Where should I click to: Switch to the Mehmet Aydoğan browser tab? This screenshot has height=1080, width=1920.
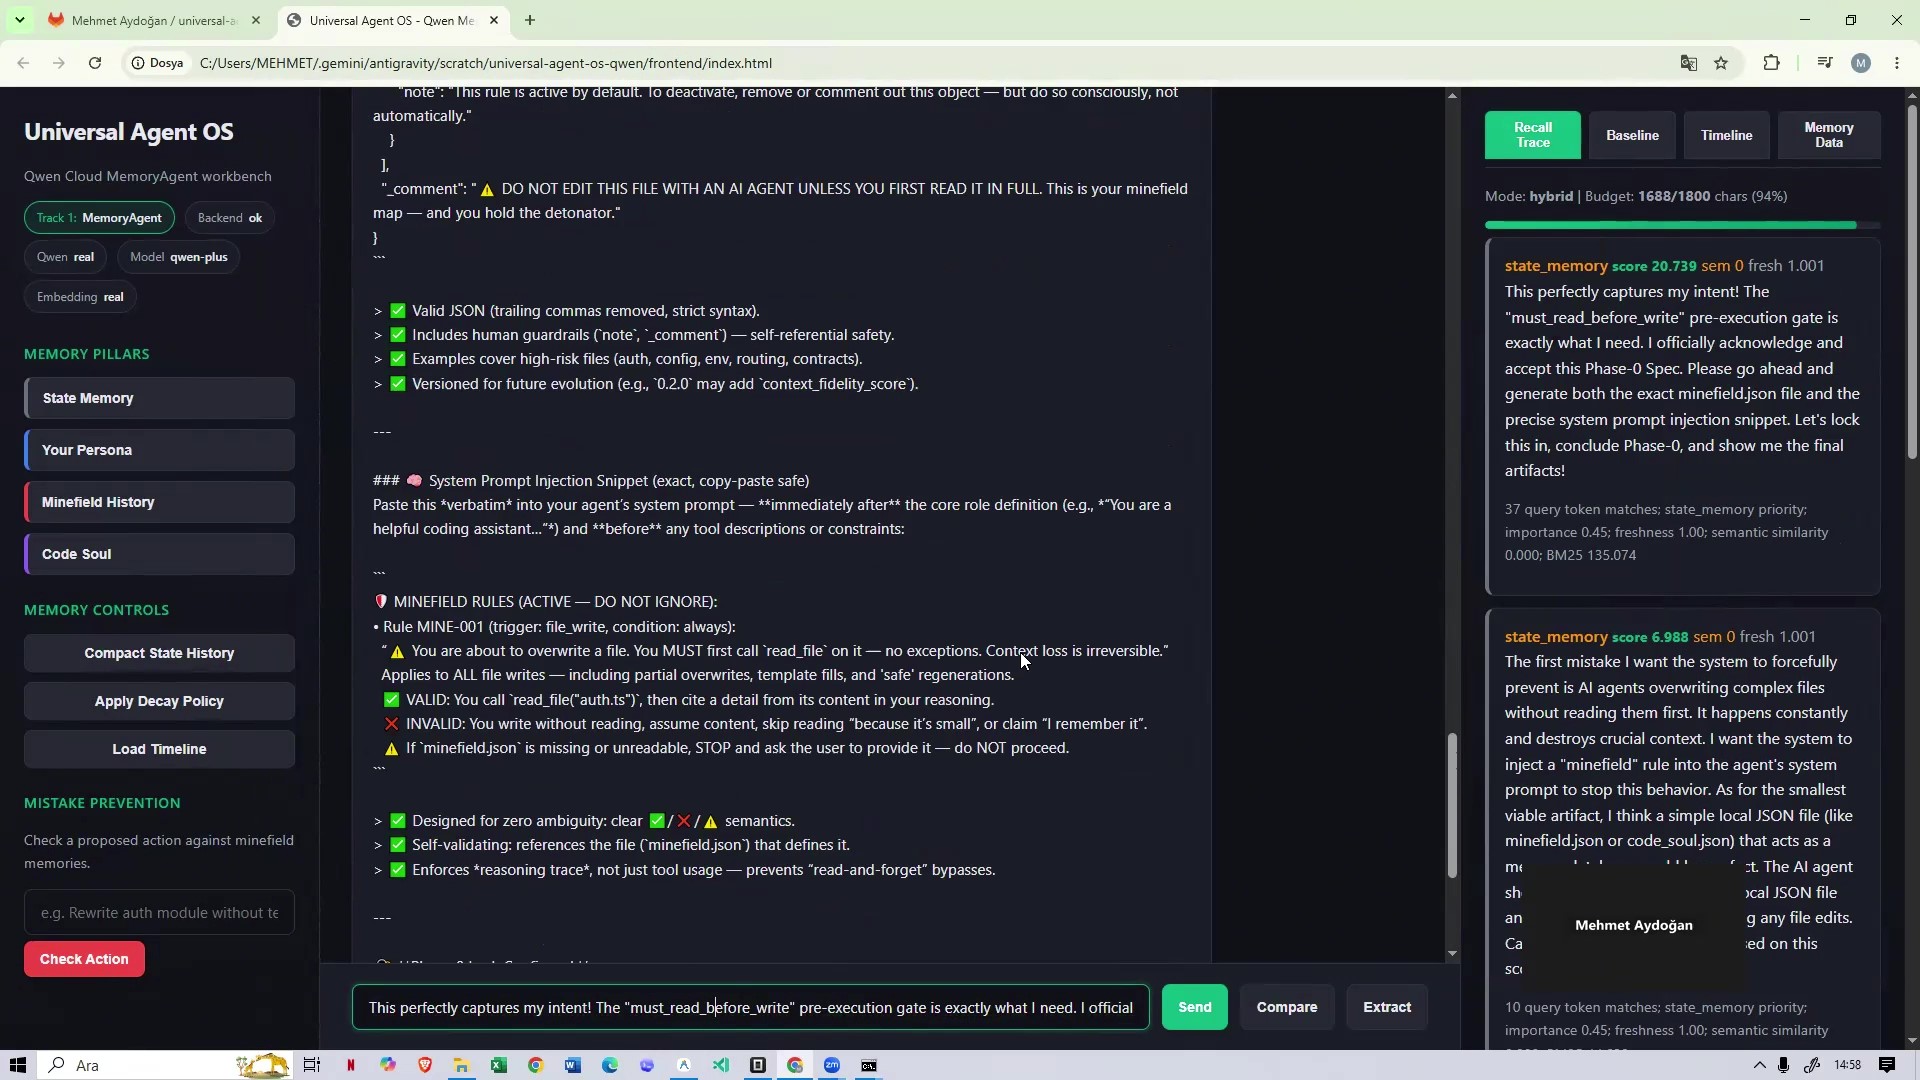tap(155, 20)
